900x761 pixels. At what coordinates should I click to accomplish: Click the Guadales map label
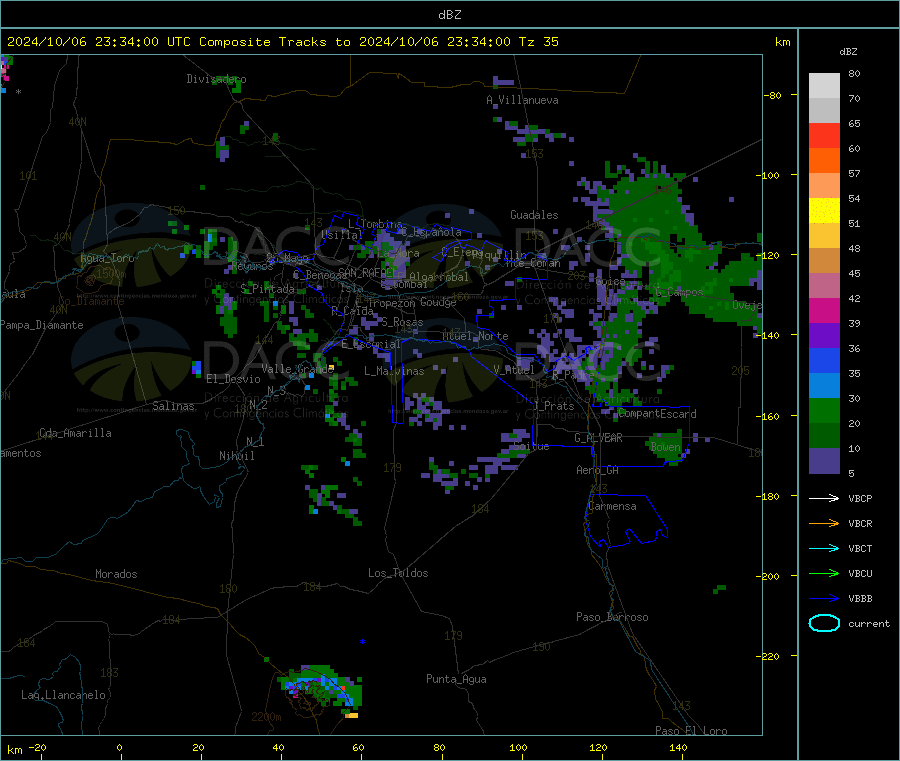click(x=534, y=215)
